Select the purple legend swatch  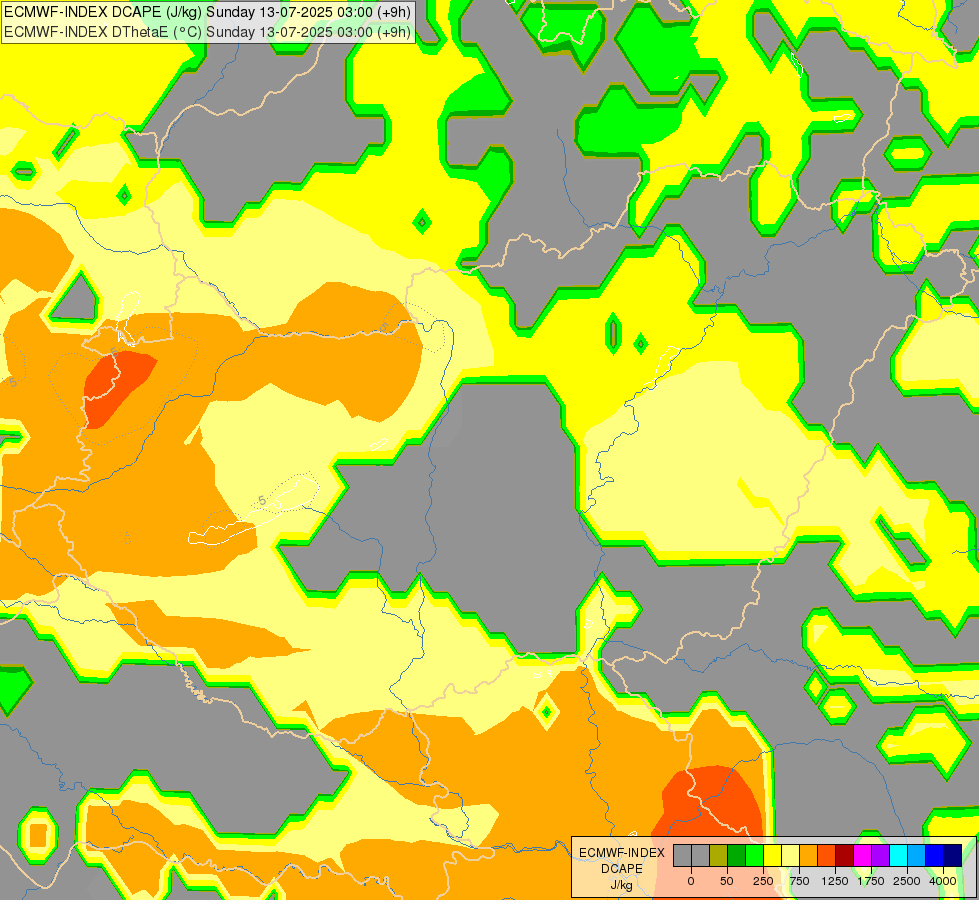pos(881,856)
